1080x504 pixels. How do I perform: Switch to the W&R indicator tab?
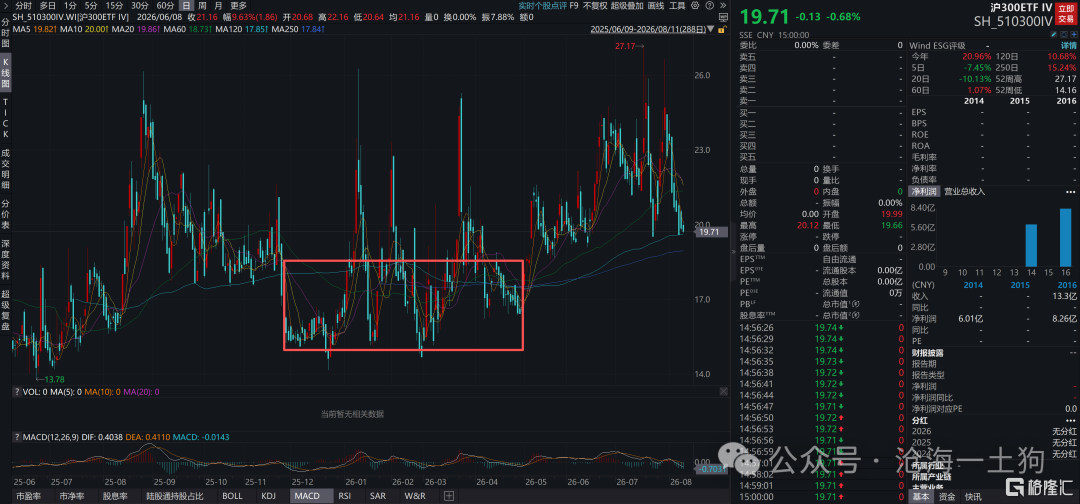(x=415, y=495)
